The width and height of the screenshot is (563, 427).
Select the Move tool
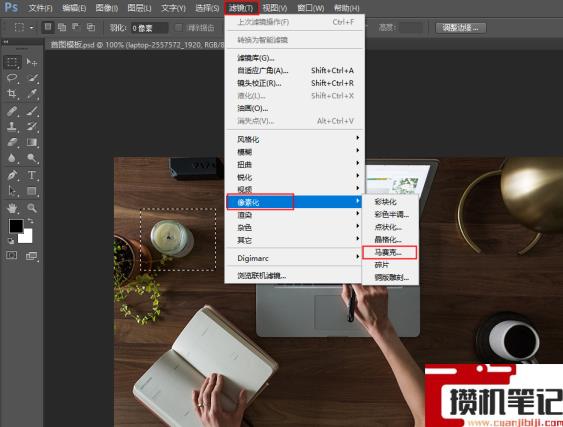(x=32, y=62)
